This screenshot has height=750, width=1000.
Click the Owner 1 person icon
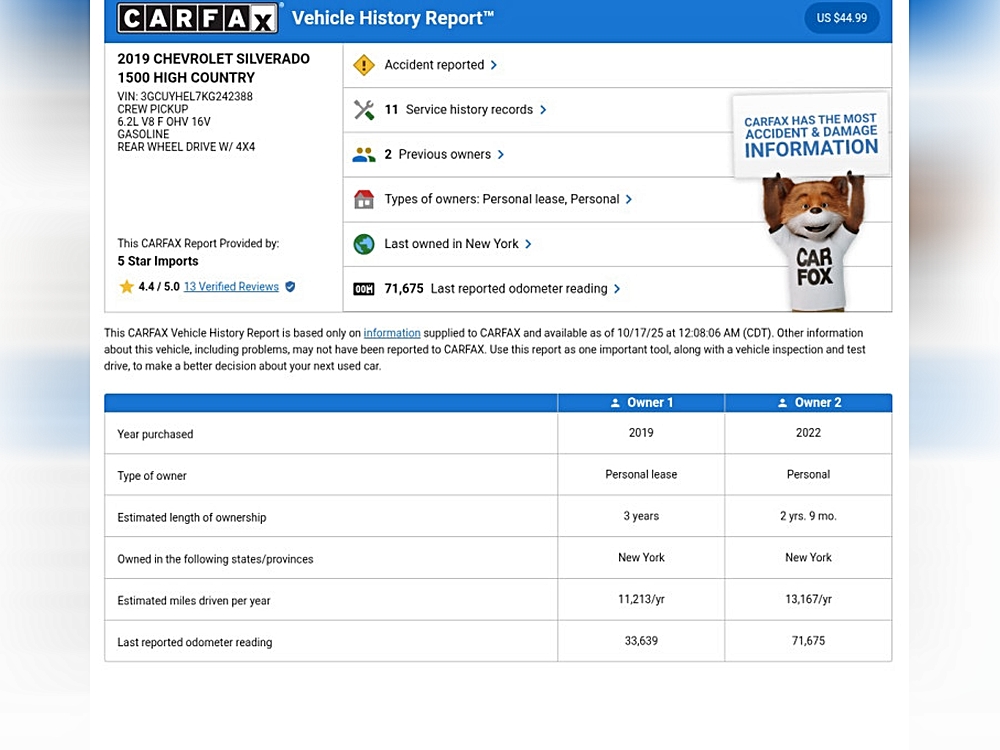(615, 403)
